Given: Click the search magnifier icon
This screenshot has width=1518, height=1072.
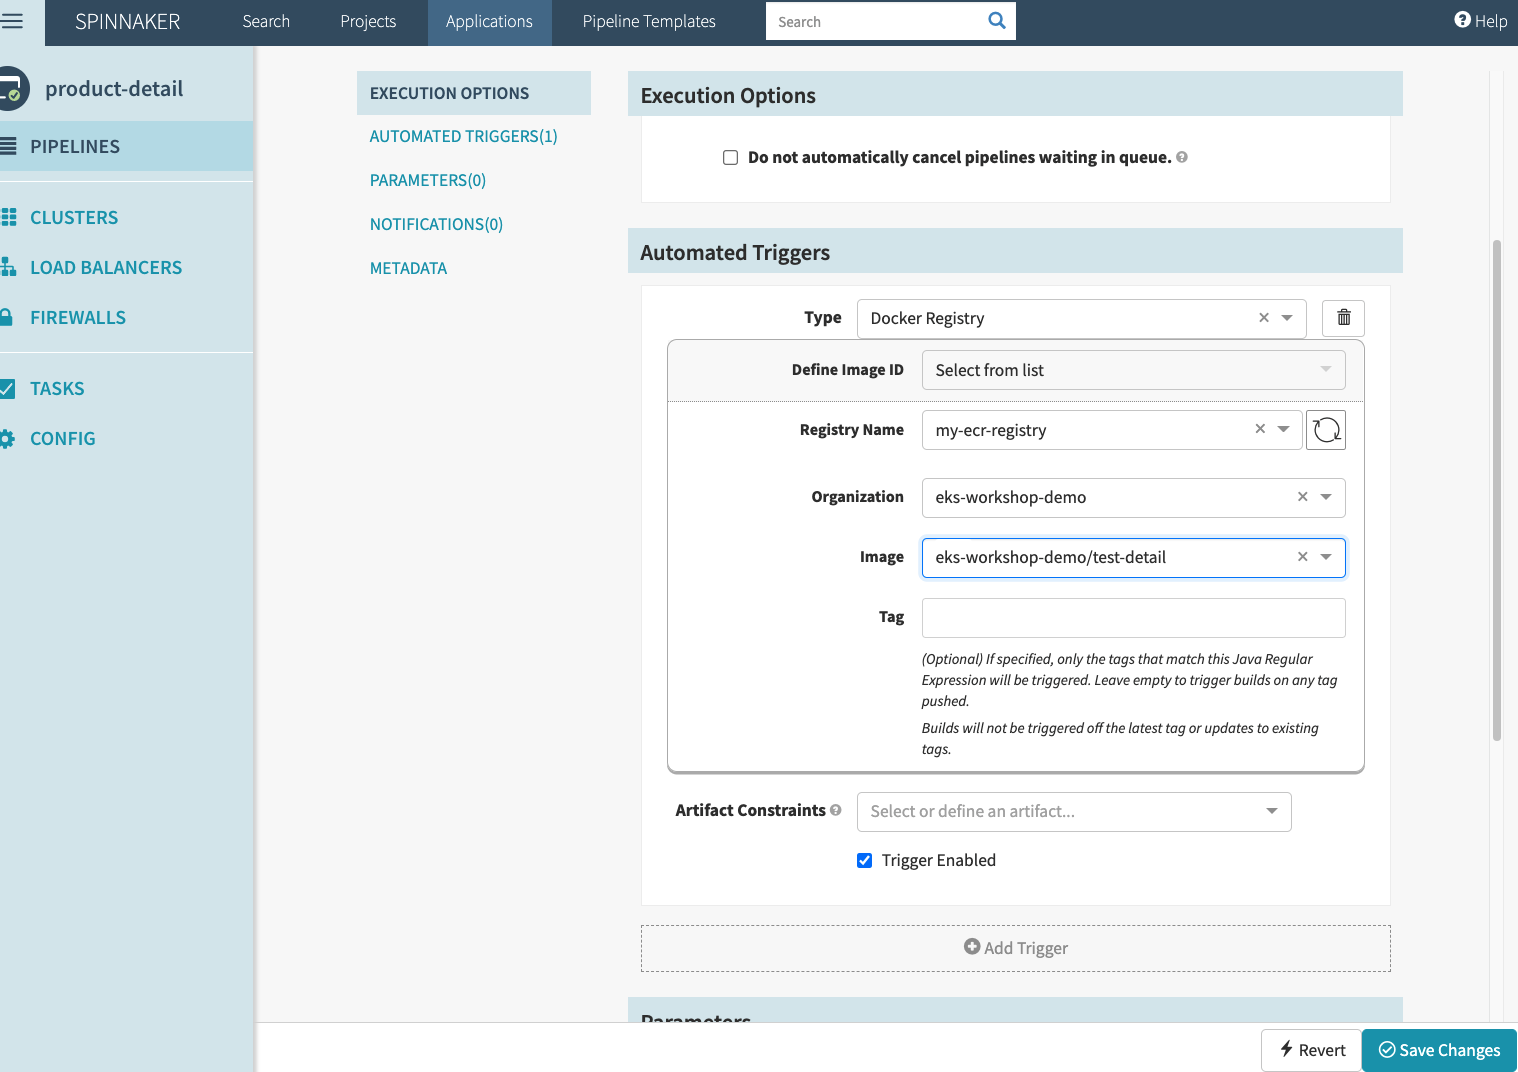Looking at the screenshot, I should click(x=996, y=20).
